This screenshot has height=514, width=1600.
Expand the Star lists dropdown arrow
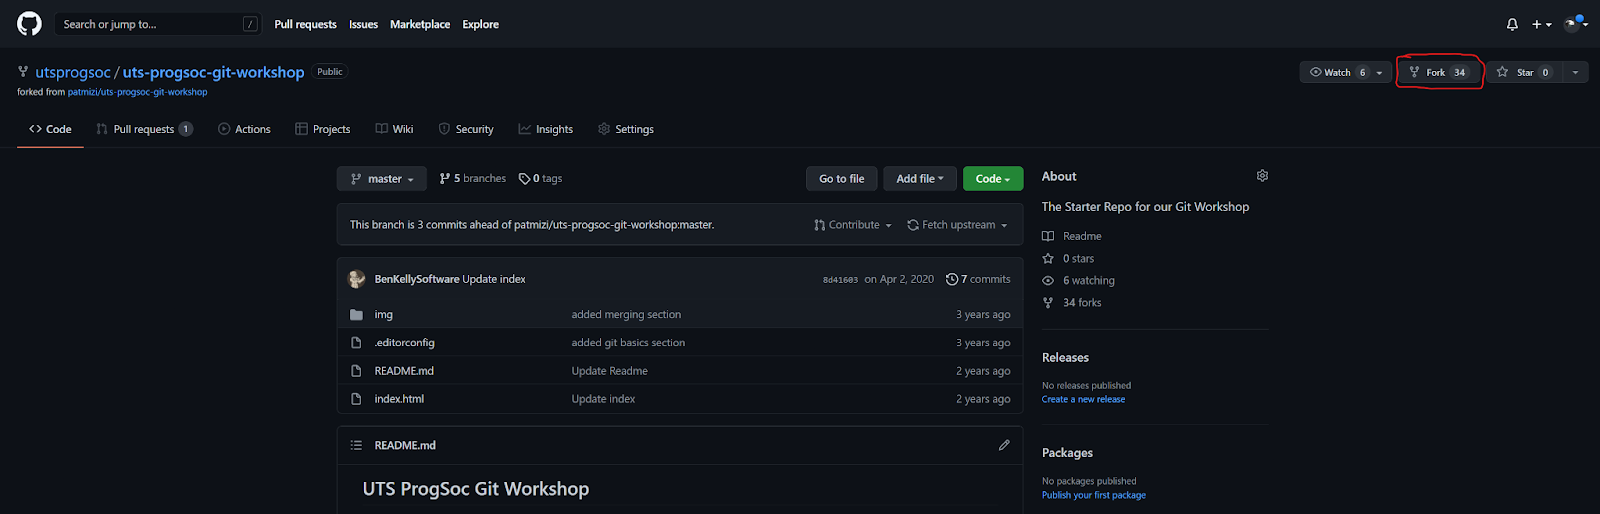pyautogui.click(x=1575, y=72)
